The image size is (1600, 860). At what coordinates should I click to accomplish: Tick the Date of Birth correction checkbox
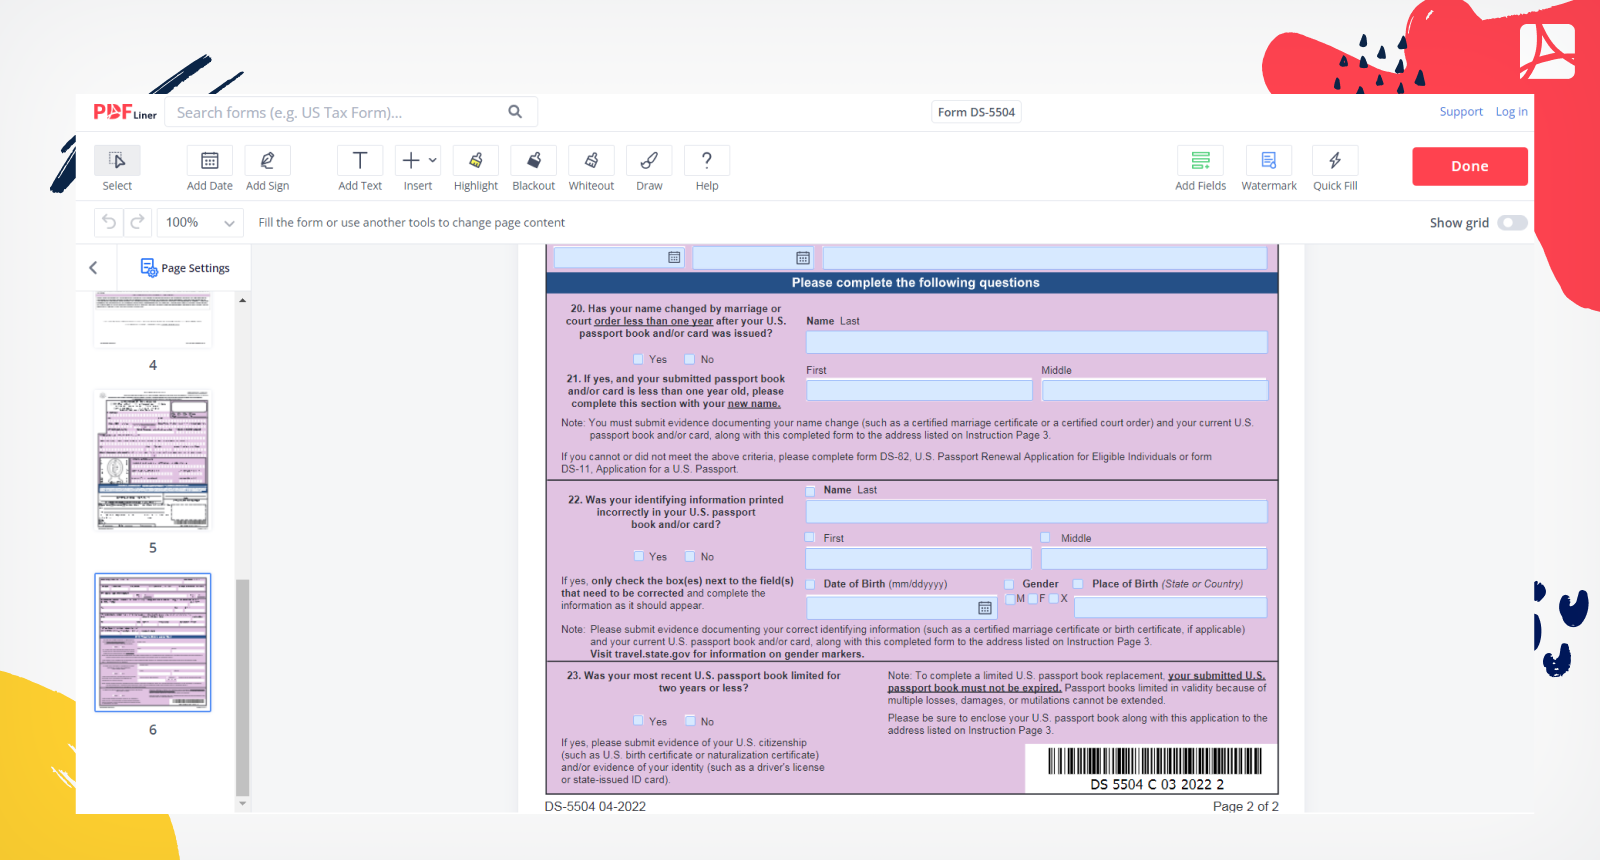point(811,584)
